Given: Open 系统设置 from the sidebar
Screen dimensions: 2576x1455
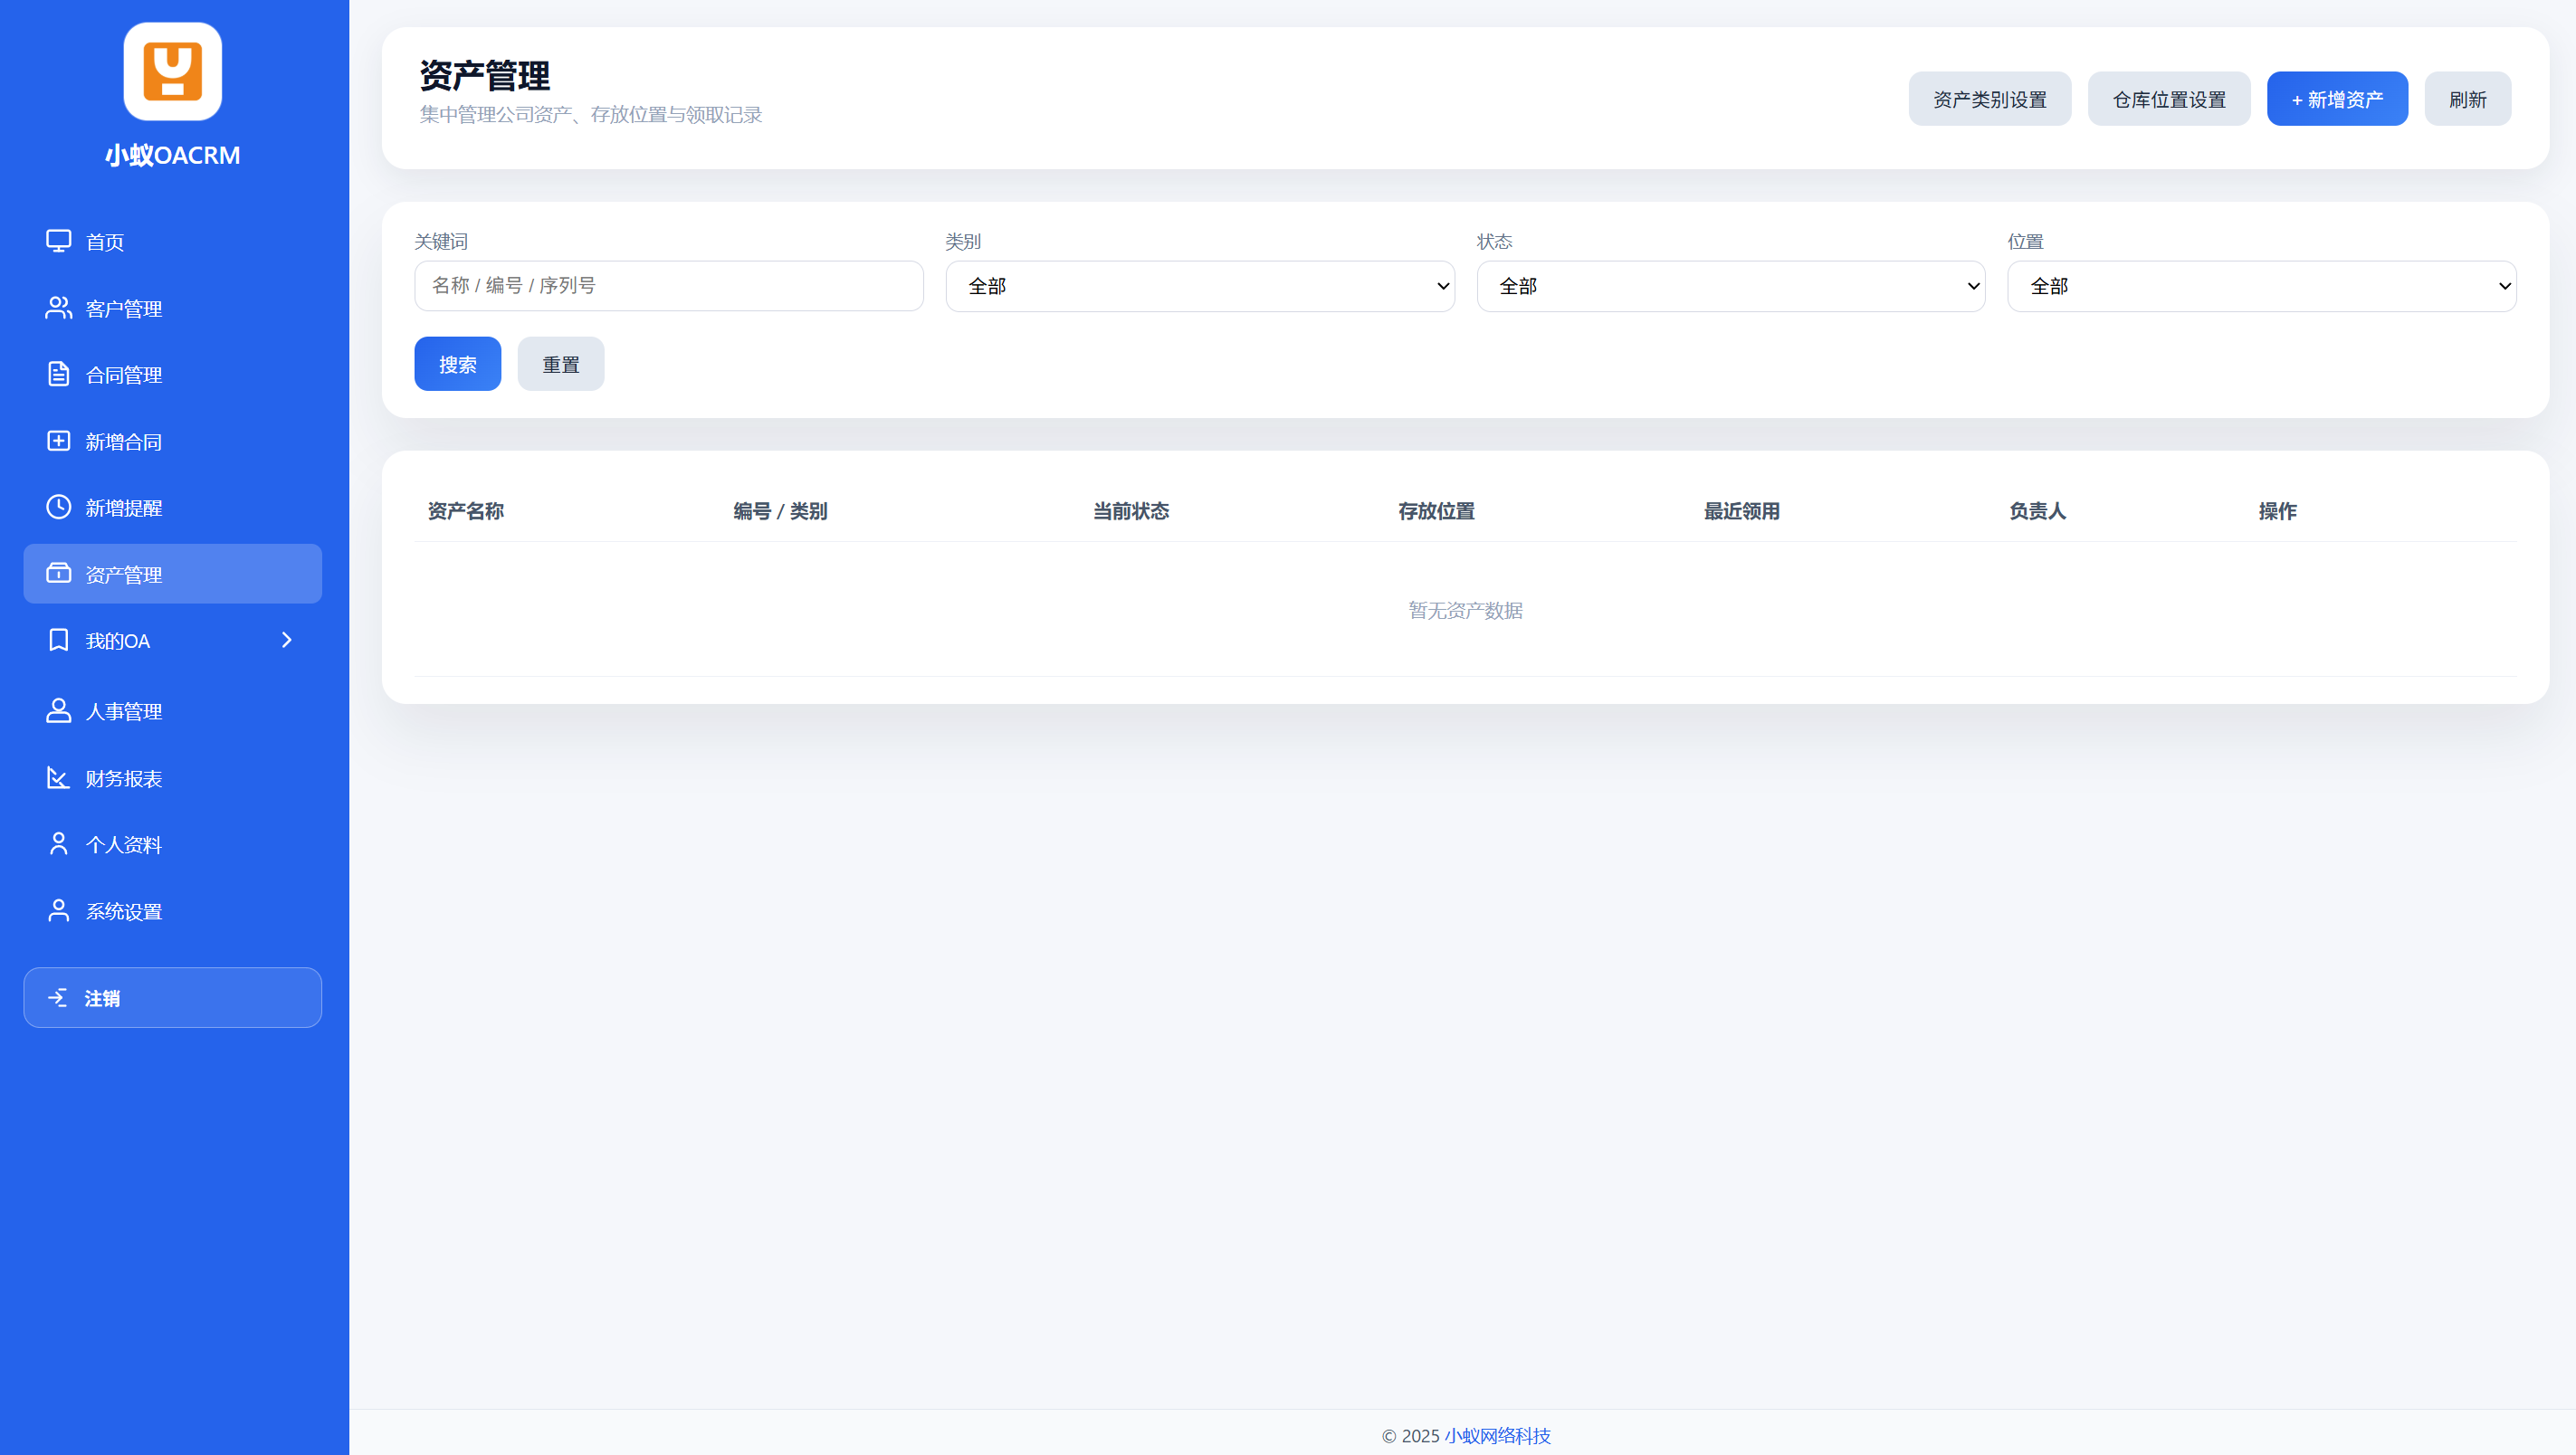Looking at the screenshot, I should point(124,911).
